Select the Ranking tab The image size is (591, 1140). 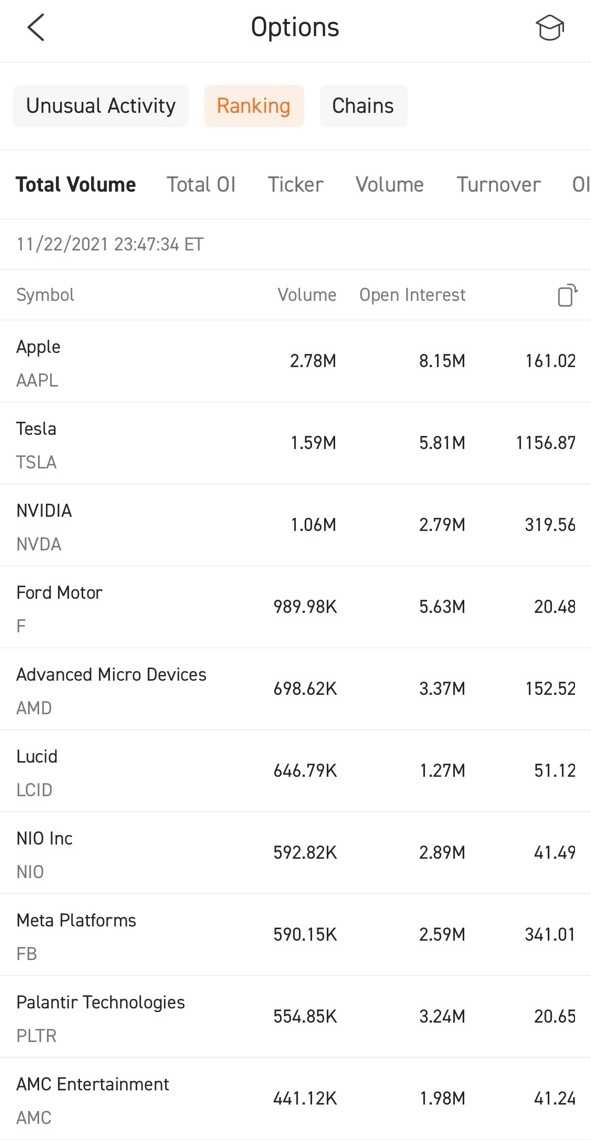(x=254, y=106)
